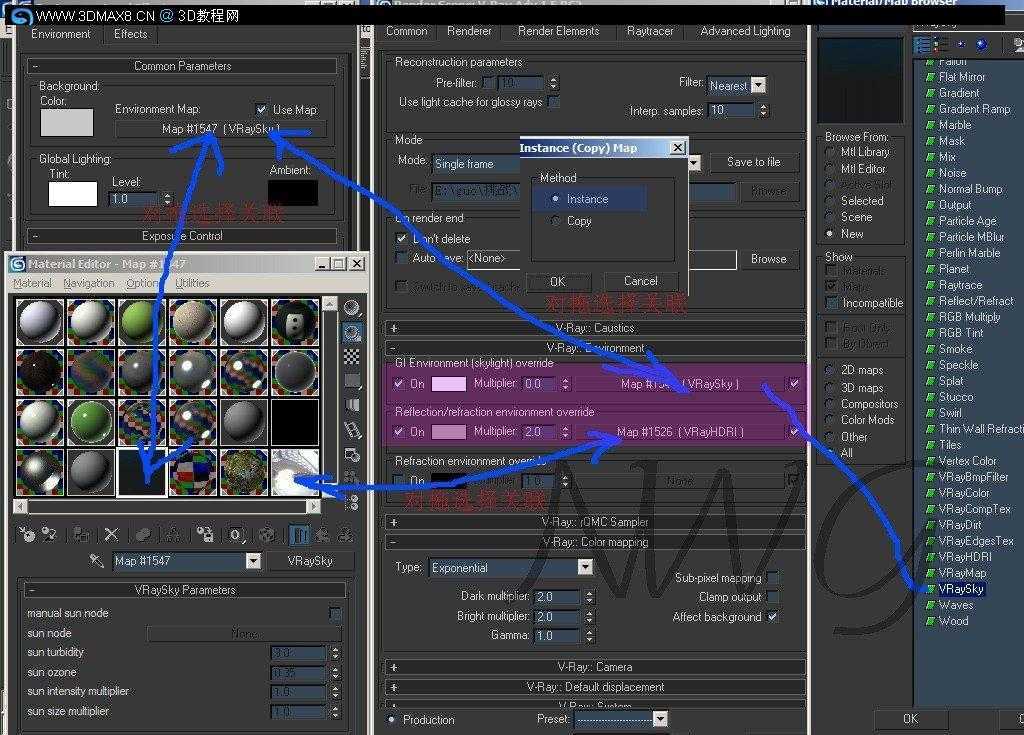Expand the V-Ray Caustics rollout
This screenshot has height=735, width=1024.
pos(594,328)
